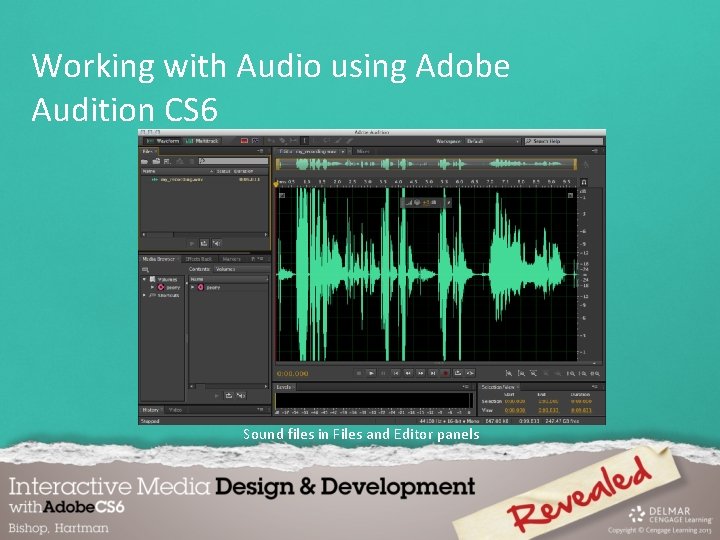Toggle the red spectral frequency display icon
Screen dimensions: 720x540
pyautogui.click(x=244, y=141)
